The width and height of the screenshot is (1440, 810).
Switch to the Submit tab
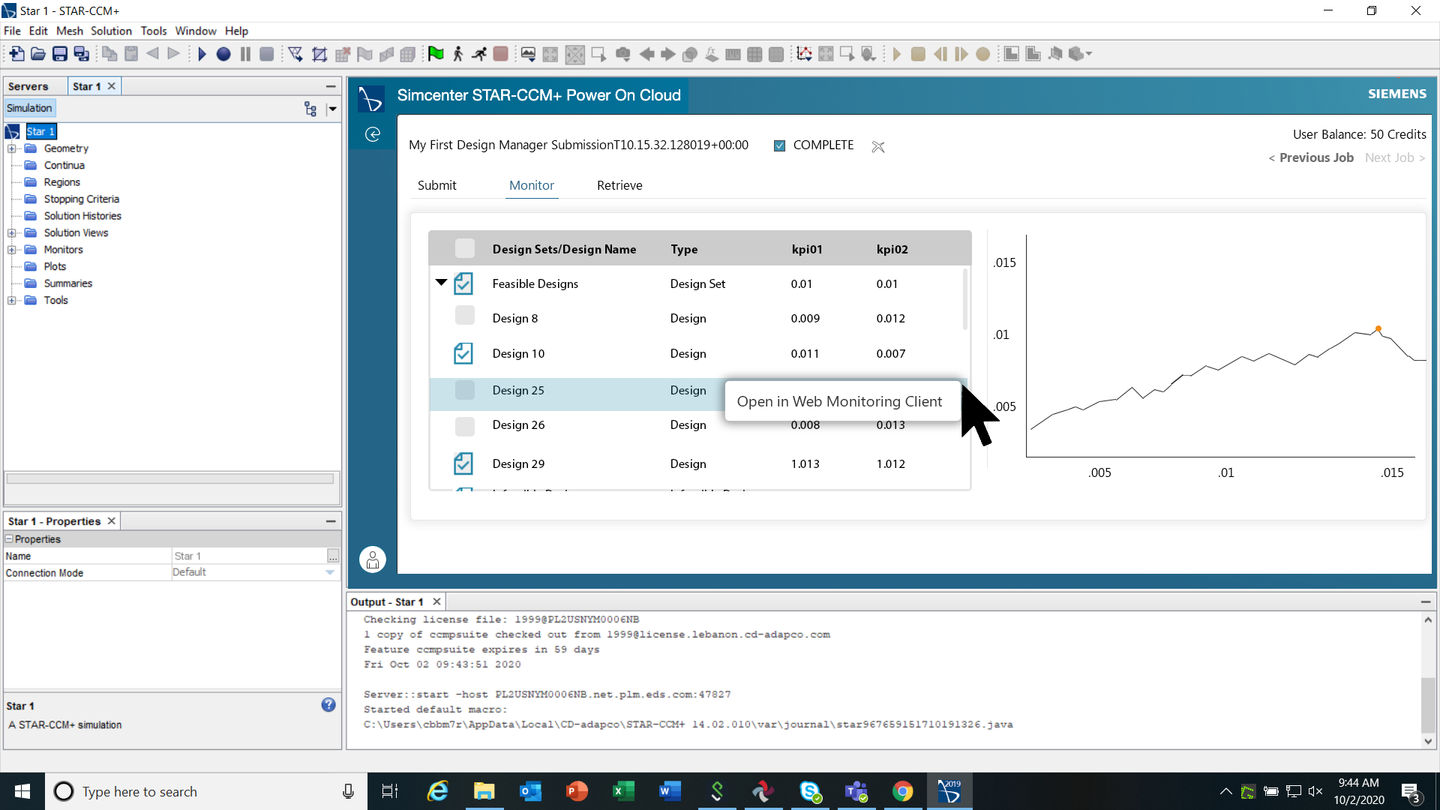coord(437,185)
